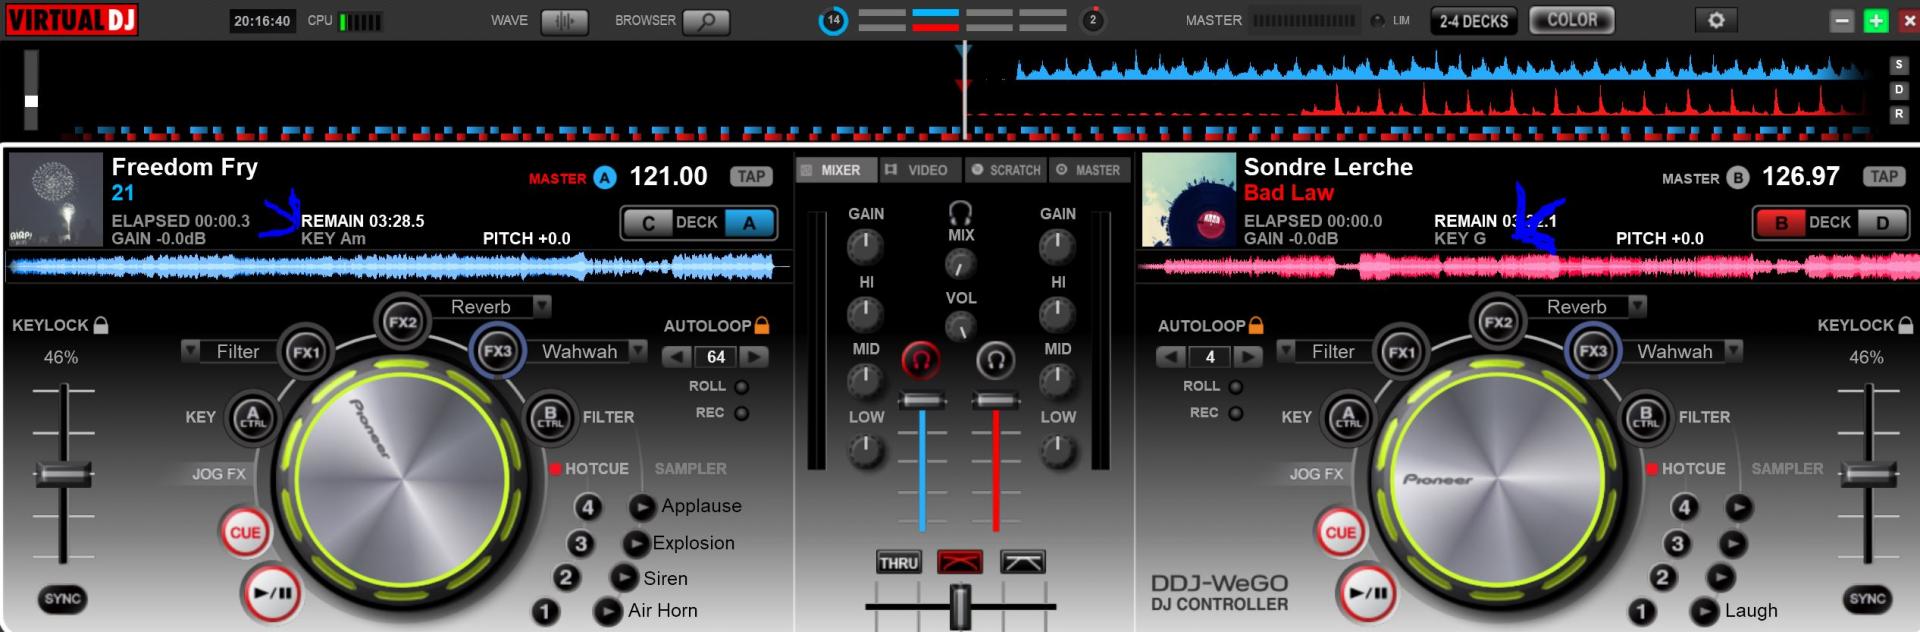The image size is (1920, 632).
Task: Click the 2-4 DECKS button
Action: pos(1473,21)
